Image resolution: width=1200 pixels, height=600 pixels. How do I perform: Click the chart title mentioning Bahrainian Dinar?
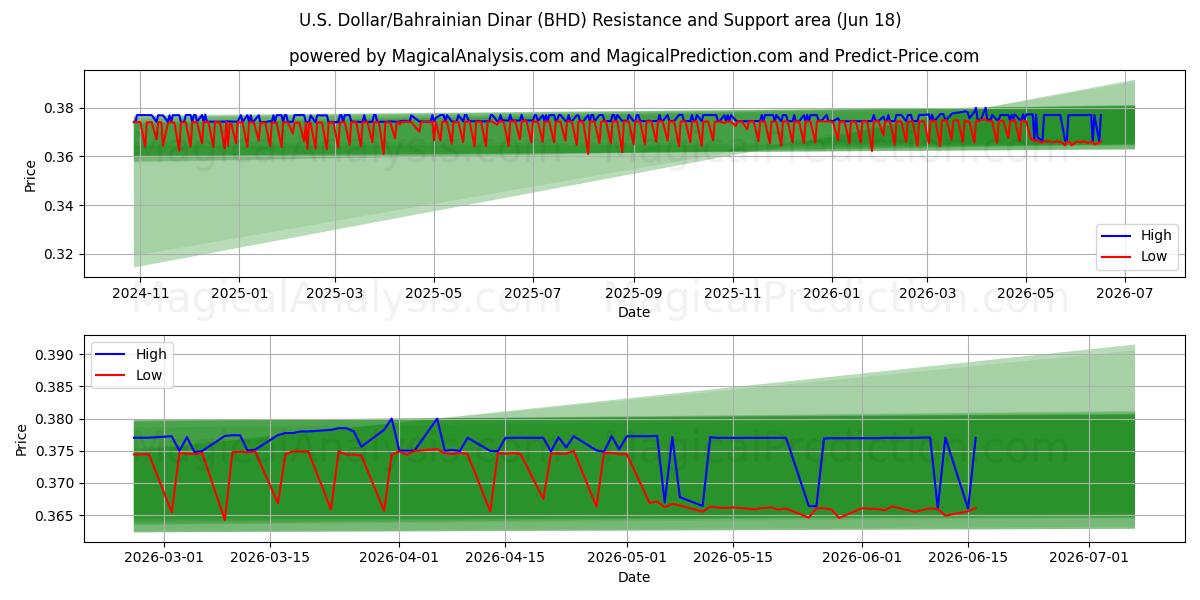pyautogui.click(x=600, y=20)
